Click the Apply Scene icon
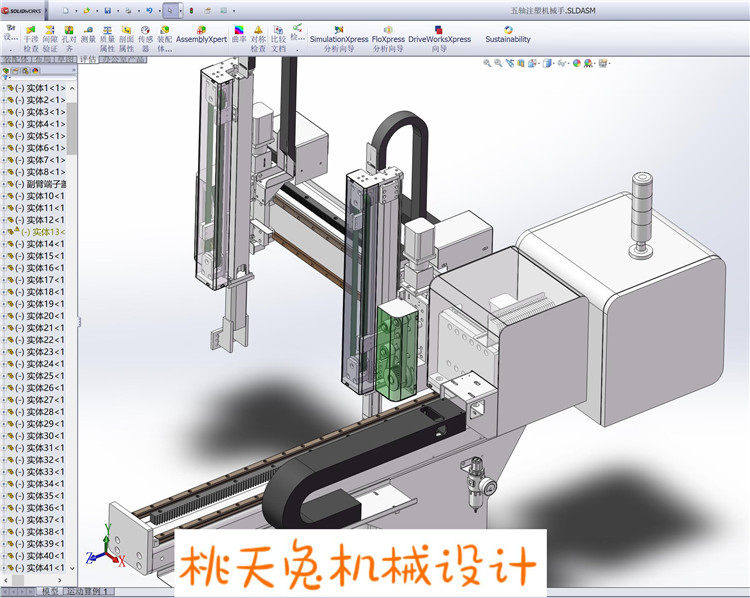This screenshot has width=750, height=598. [x=588, y=63]
